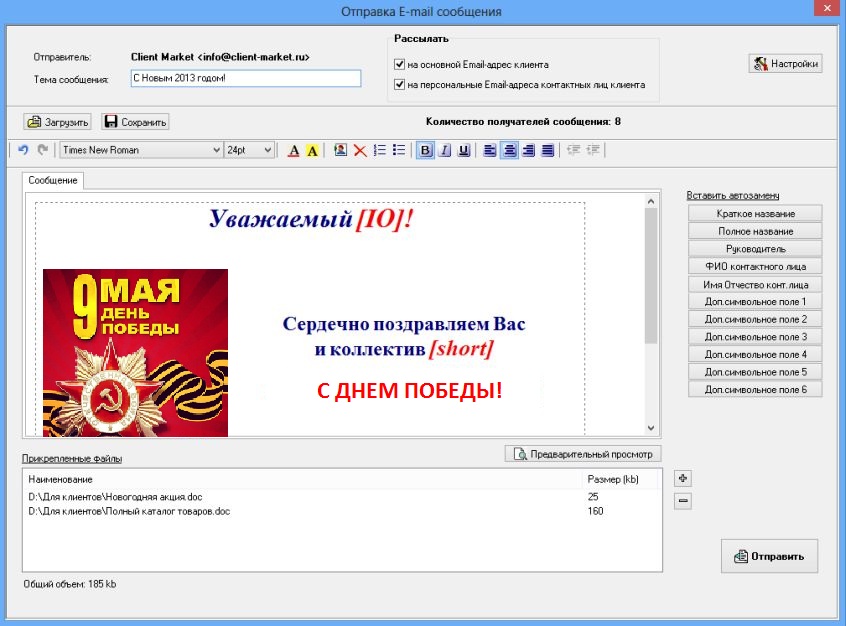
Task: Toggle Underline formatting
Action: [464, 151]
